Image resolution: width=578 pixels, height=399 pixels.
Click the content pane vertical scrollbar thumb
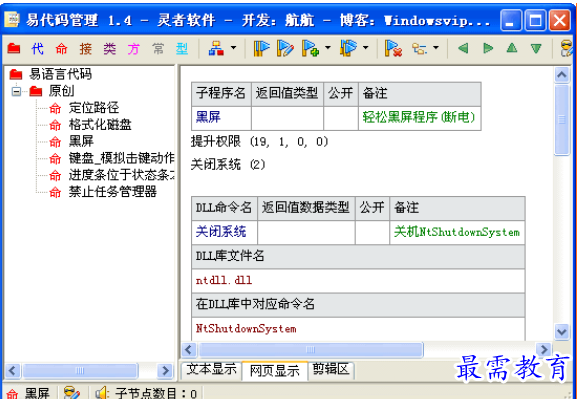coord(562,120)
